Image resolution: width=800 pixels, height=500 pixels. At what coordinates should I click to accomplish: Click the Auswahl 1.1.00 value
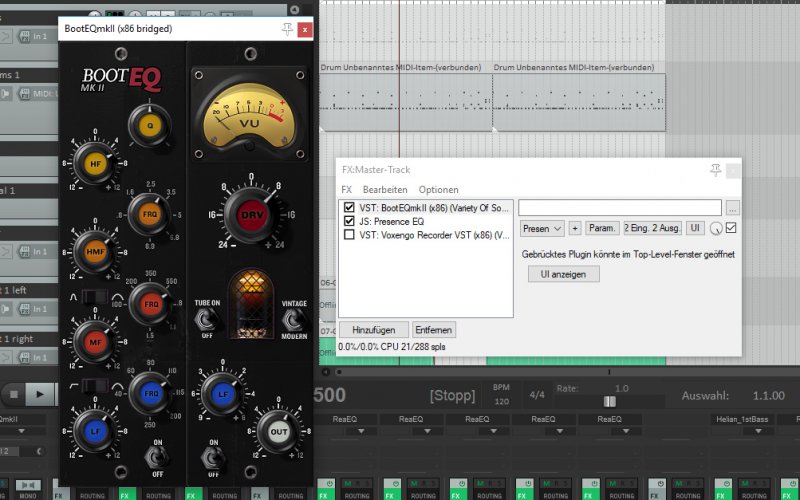coord(769,395)
